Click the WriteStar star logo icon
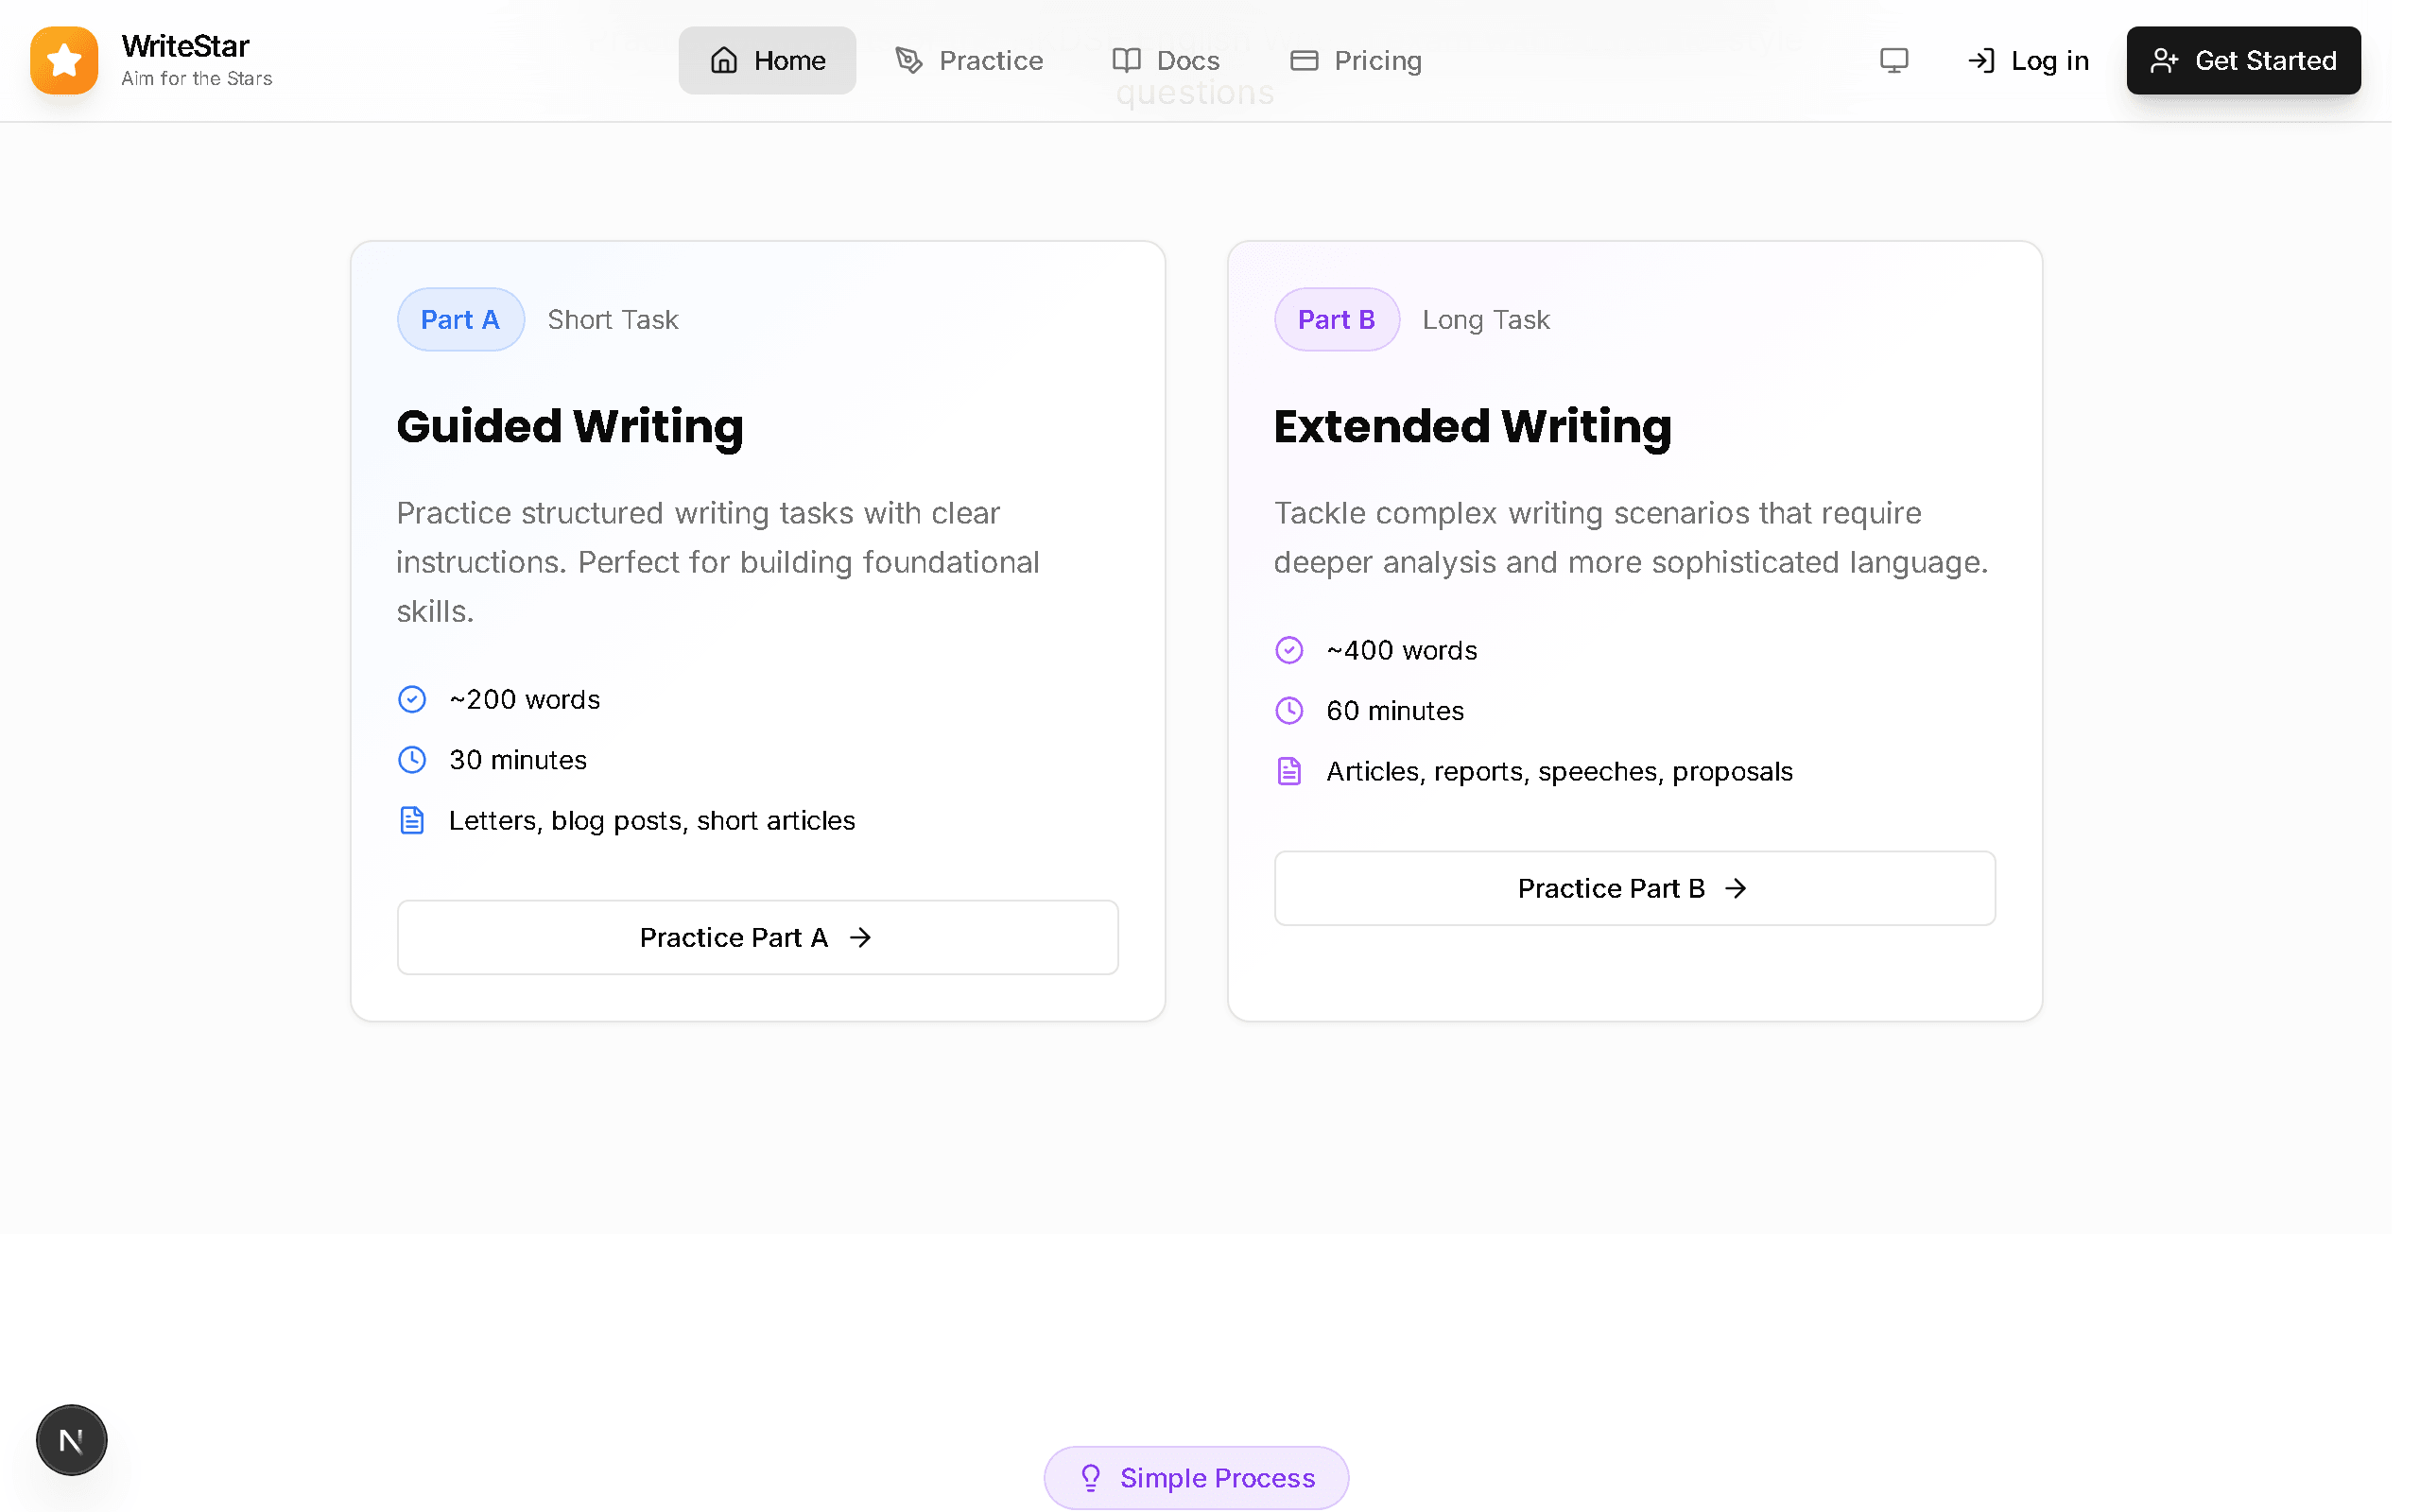Viewport: 2420px width, 1512px height. click(x=64, y=60)
